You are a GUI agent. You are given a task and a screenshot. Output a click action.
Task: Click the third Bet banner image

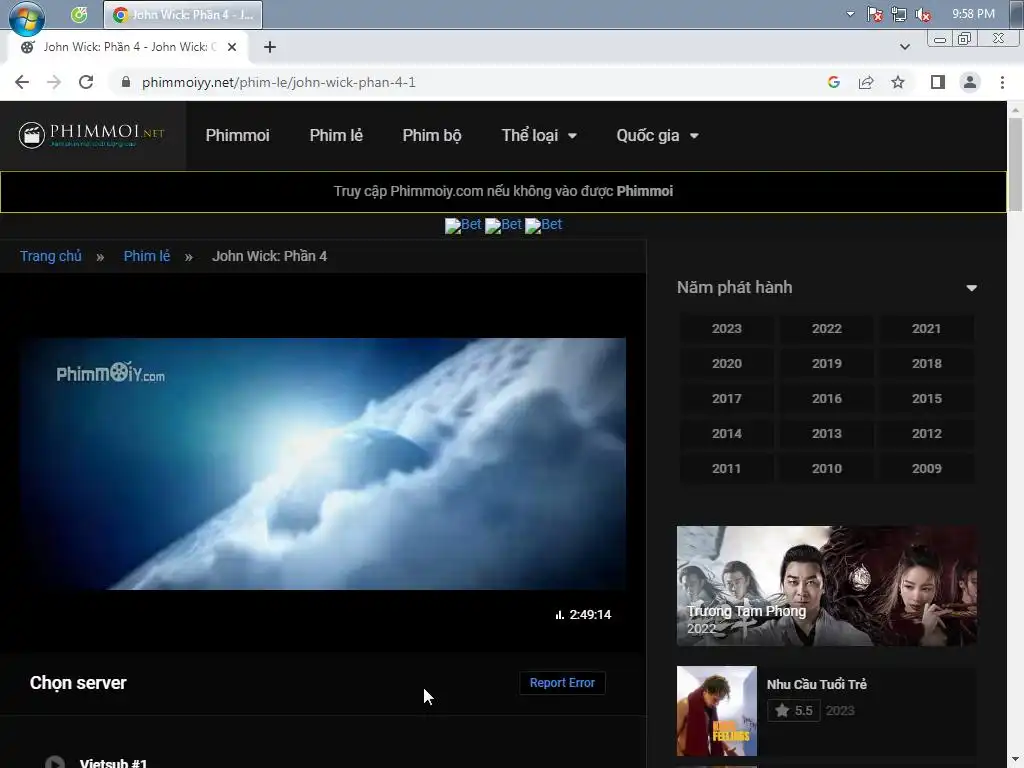coord(543,225)
